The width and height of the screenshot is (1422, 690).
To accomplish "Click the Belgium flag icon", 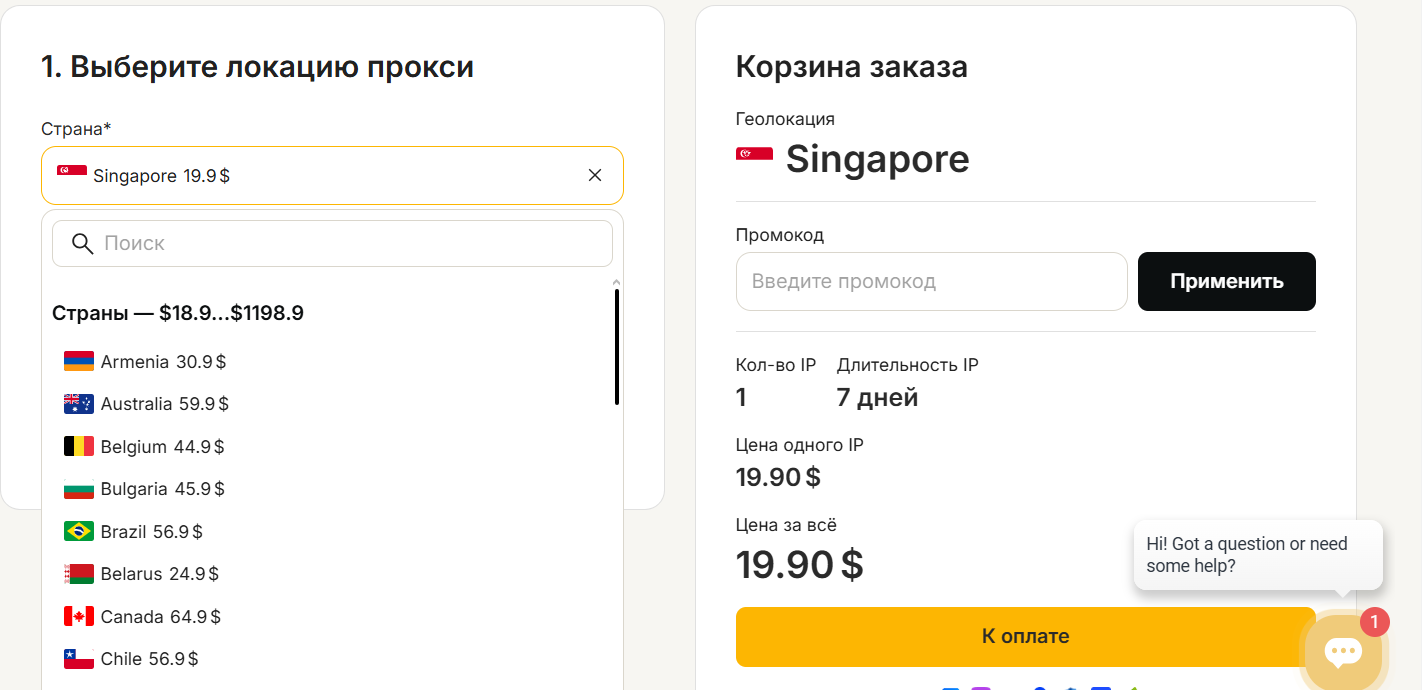I will [x=78, y=446].
